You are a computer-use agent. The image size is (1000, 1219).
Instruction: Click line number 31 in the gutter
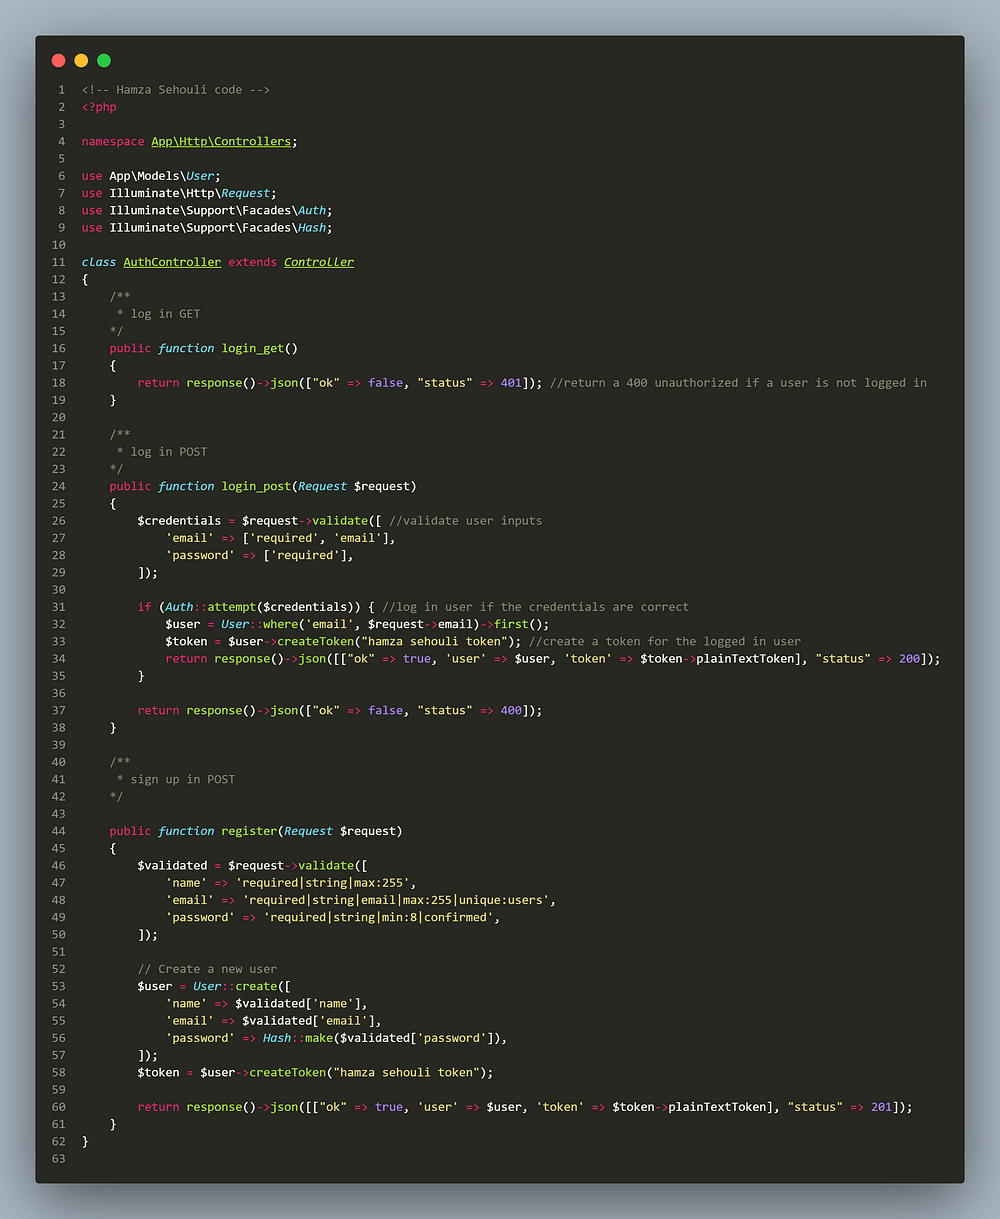[58, 606]
